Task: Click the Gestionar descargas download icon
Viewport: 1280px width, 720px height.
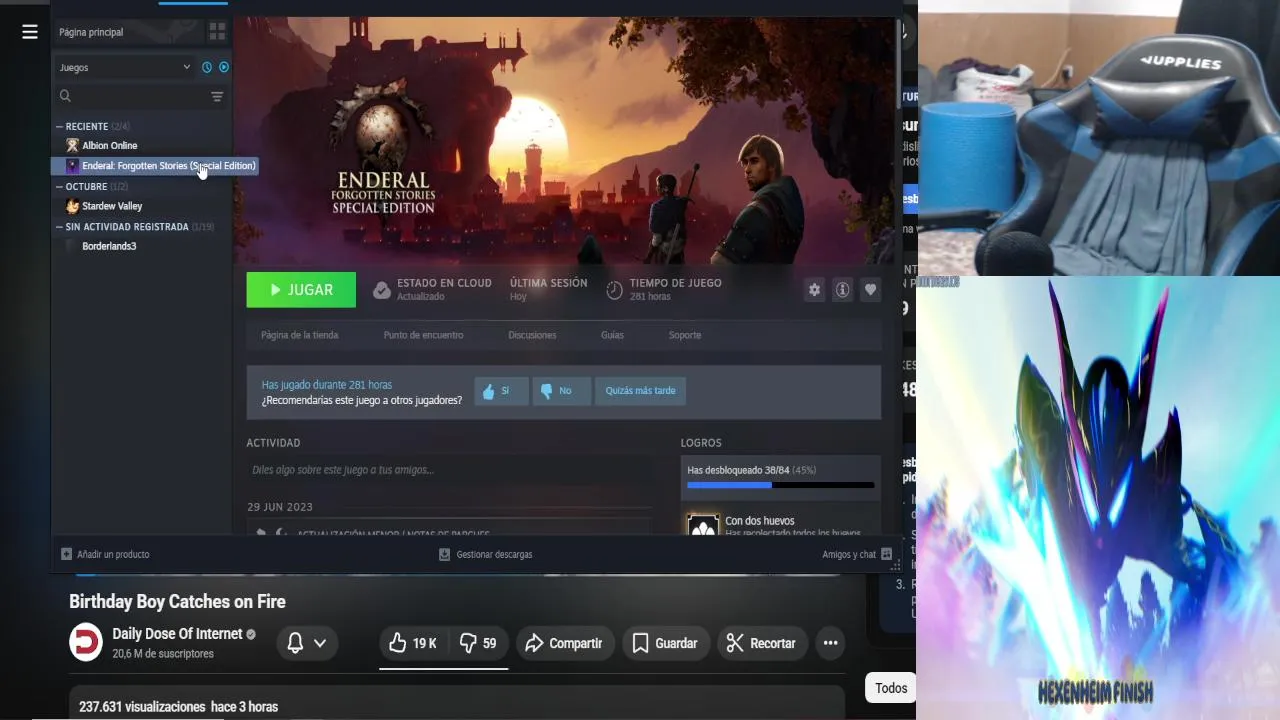Action: [x=445, y=554]
